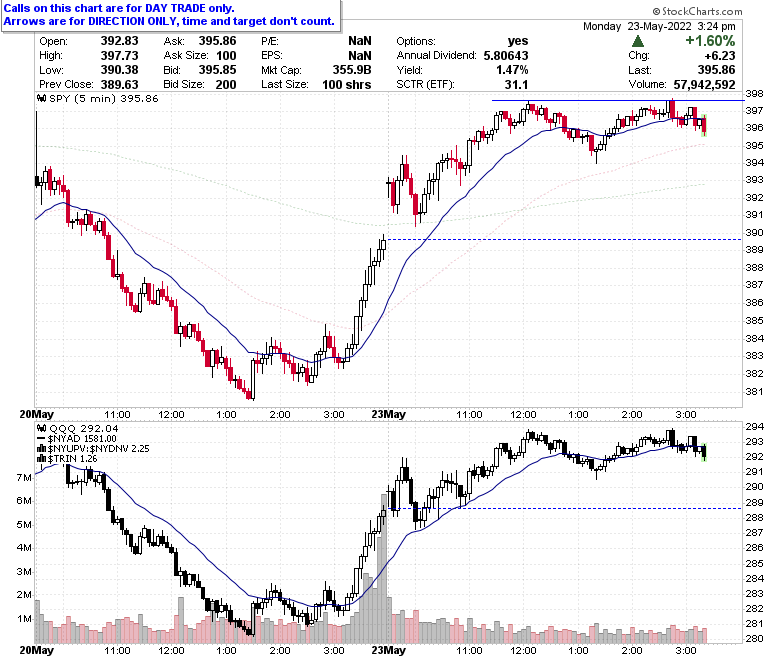
Task: Click the '20May' date label on the QQQ panel's time axis
Action: 36,650
